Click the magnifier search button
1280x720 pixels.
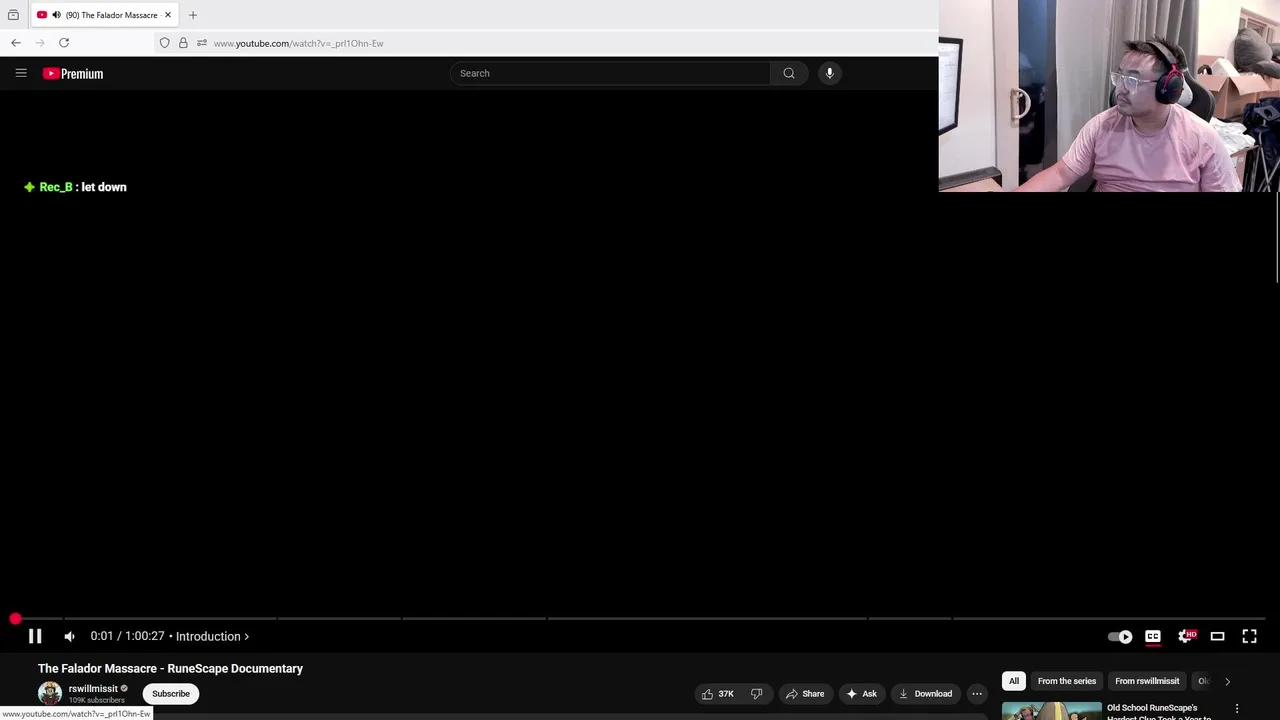point(789,73)
